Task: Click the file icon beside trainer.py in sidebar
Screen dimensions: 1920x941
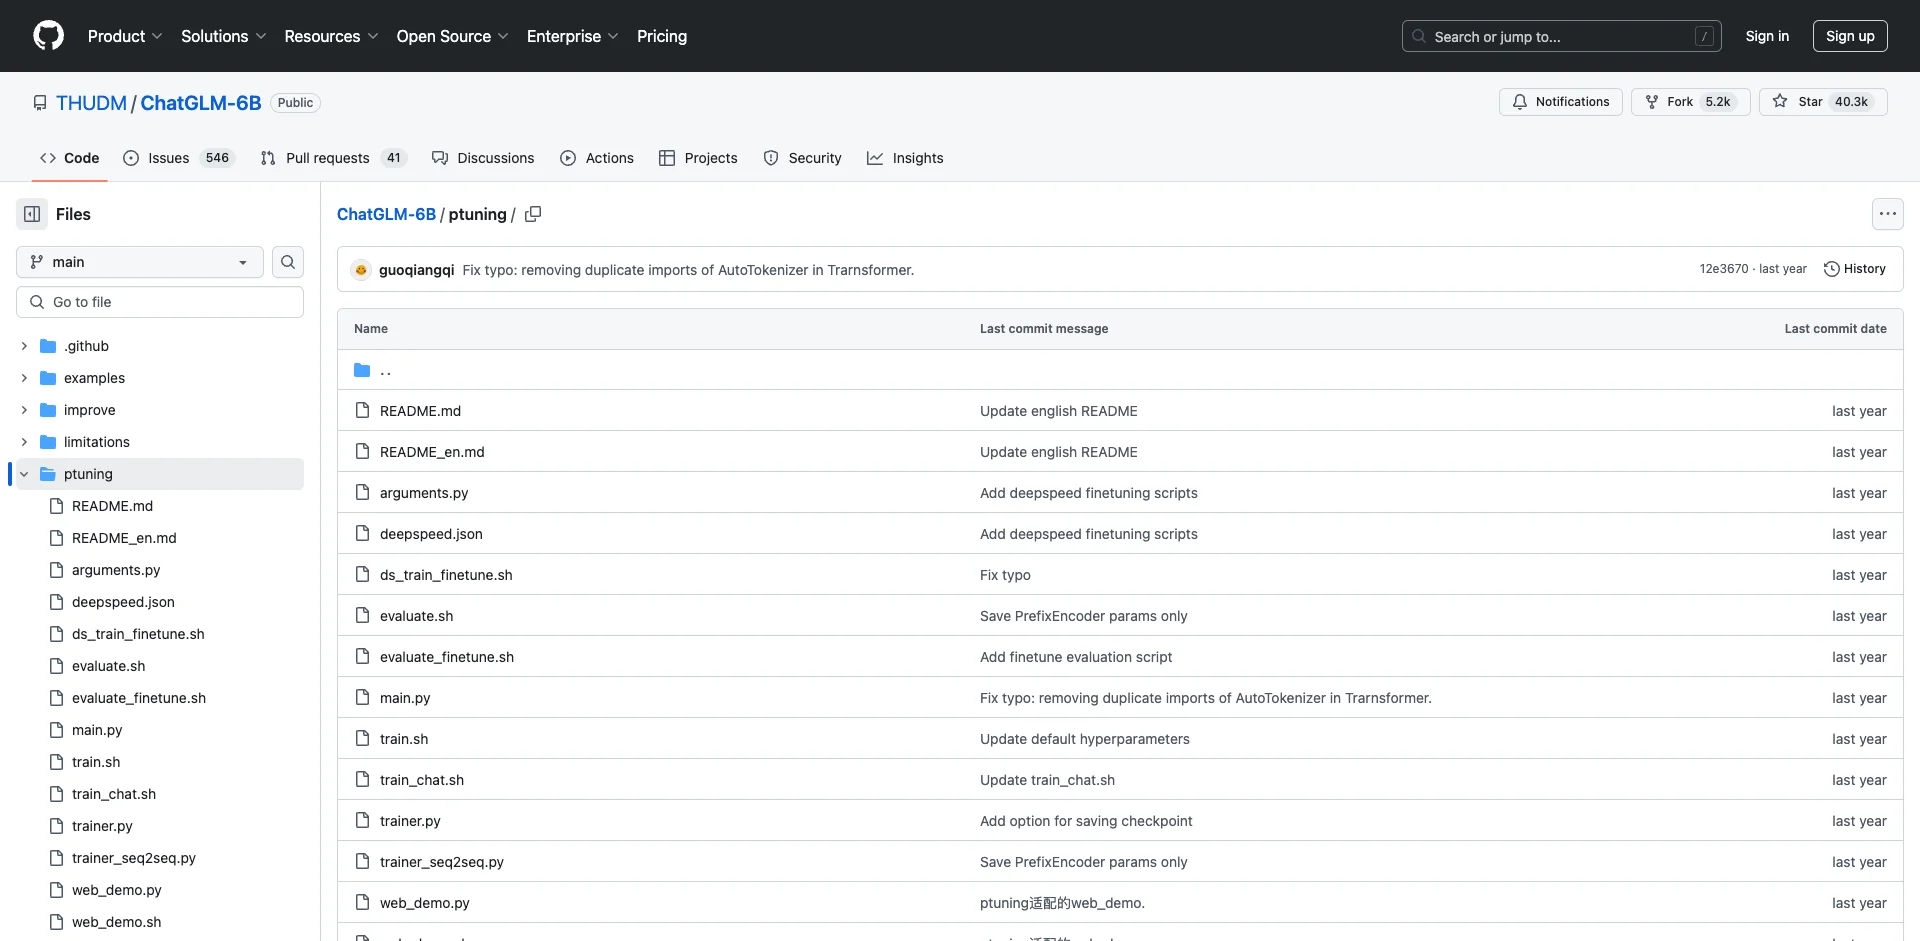Action: click(57, 826)
